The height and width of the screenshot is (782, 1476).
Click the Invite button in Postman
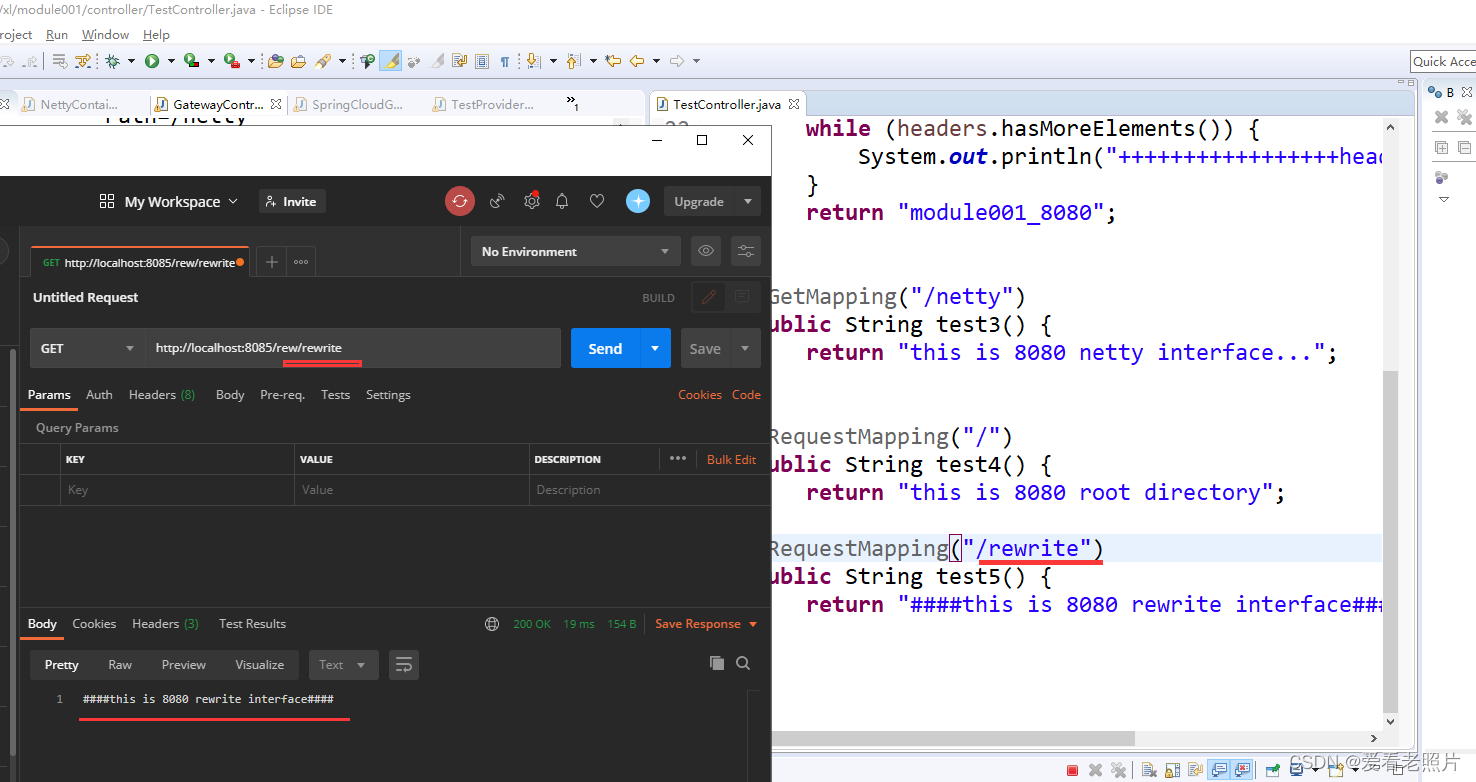pyautogui.click(x=292, y=201)
